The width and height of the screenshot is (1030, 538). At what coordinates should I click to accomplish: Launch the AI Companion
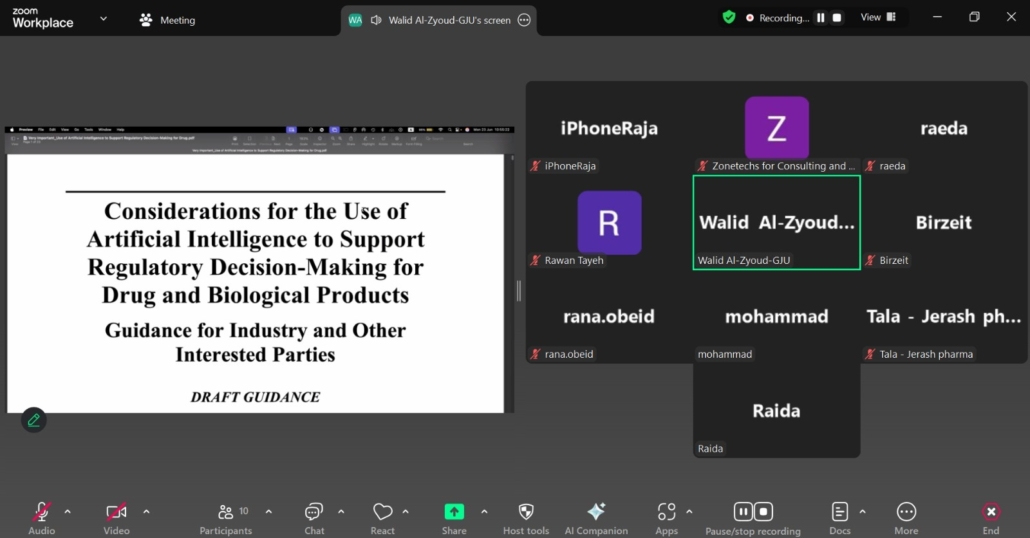coord(596,512)
